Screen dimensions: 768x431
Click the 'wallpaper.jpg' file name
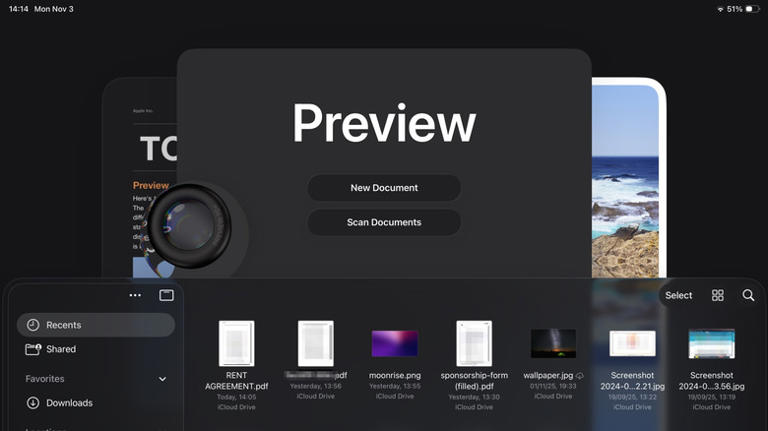click(x=548, y=375)
